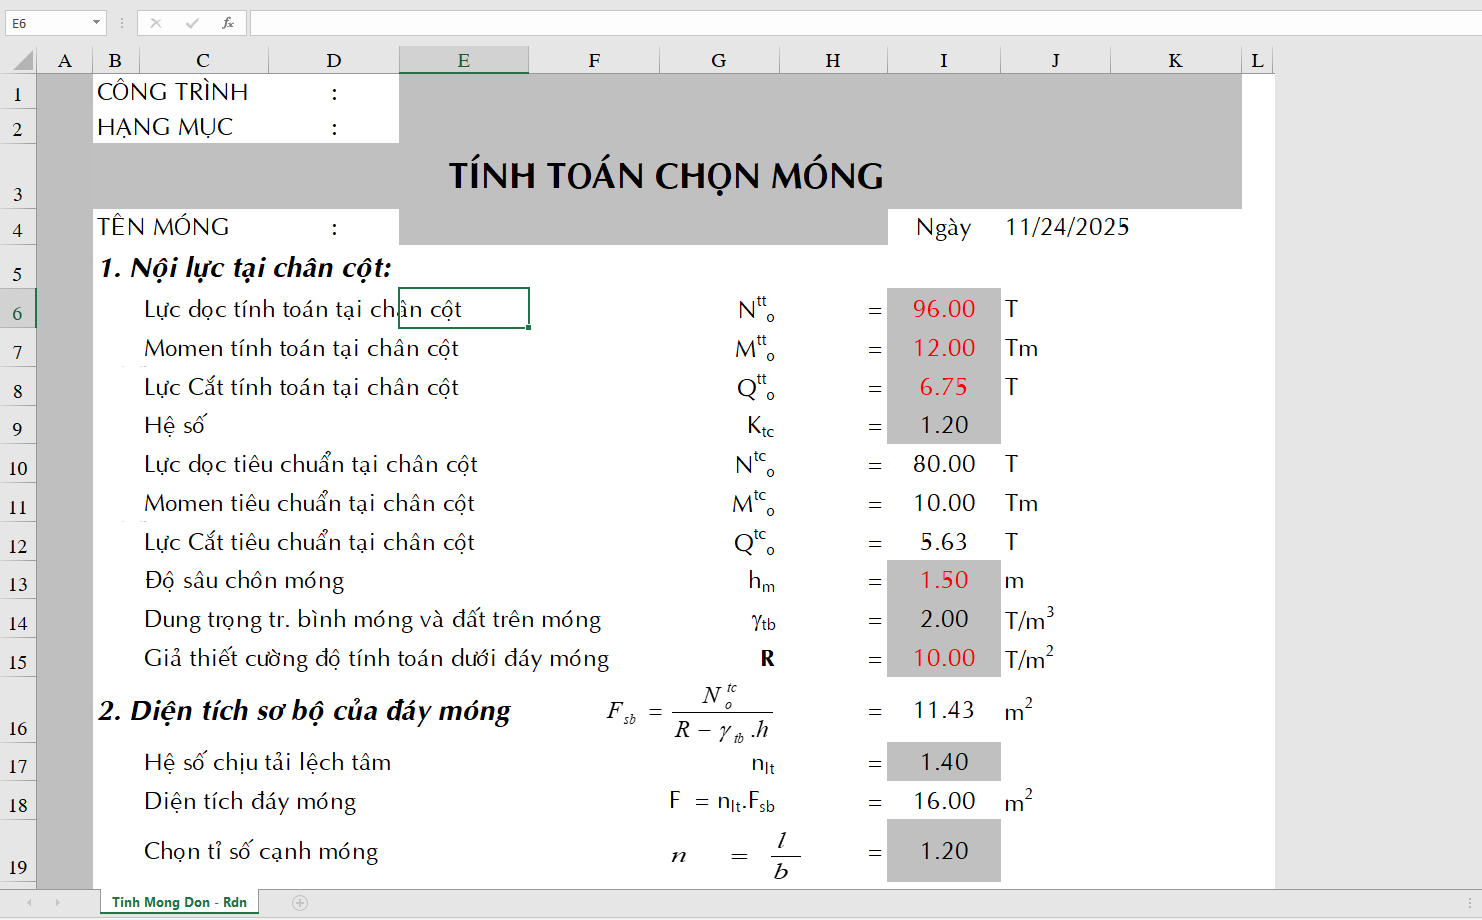This screenshot has width=1482, height=920.
Task: Select the cell with R value 10.00
Action: click(942, 658)
